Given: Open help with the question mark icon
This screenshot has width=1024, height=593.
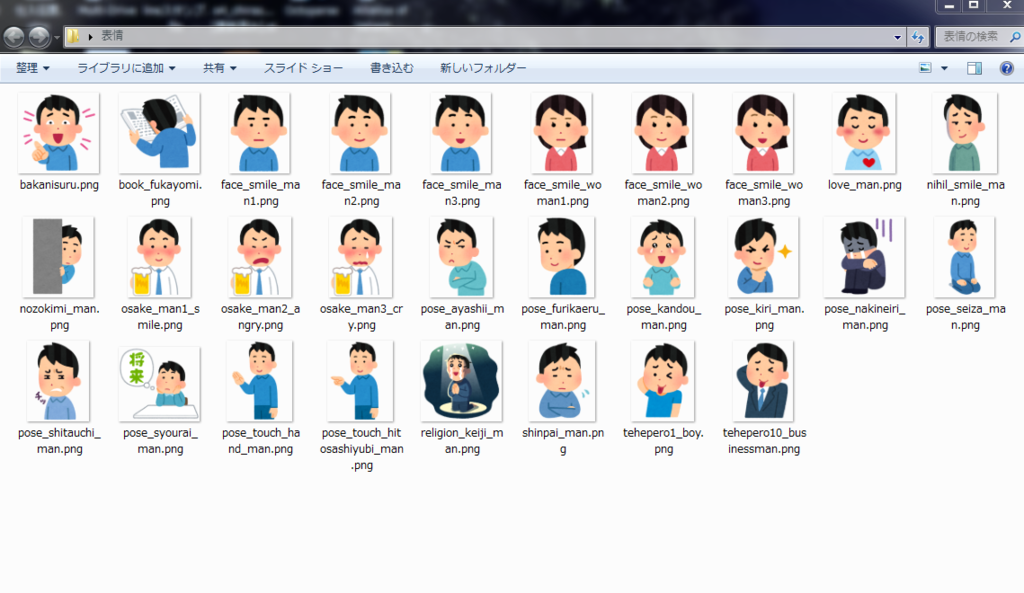Looking at the screenshot, I should pos(1006,68).
